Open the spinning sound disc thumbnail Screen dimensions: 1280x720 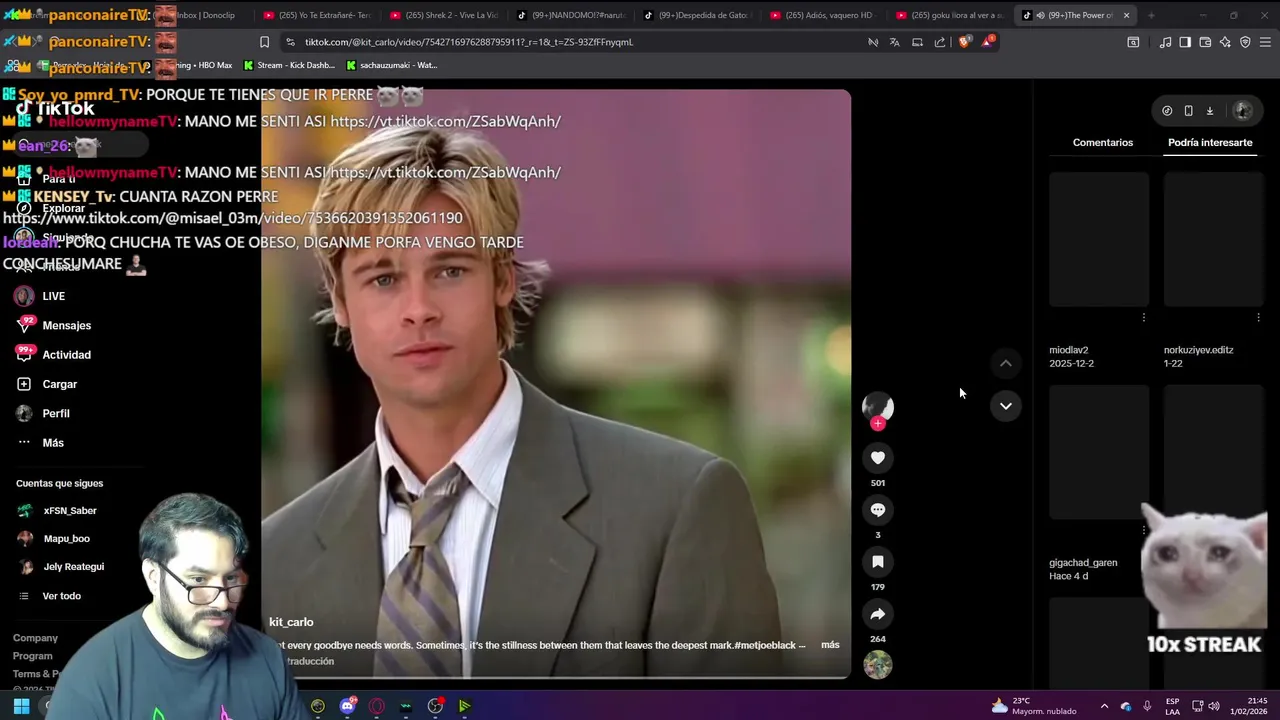pos(877,665)
